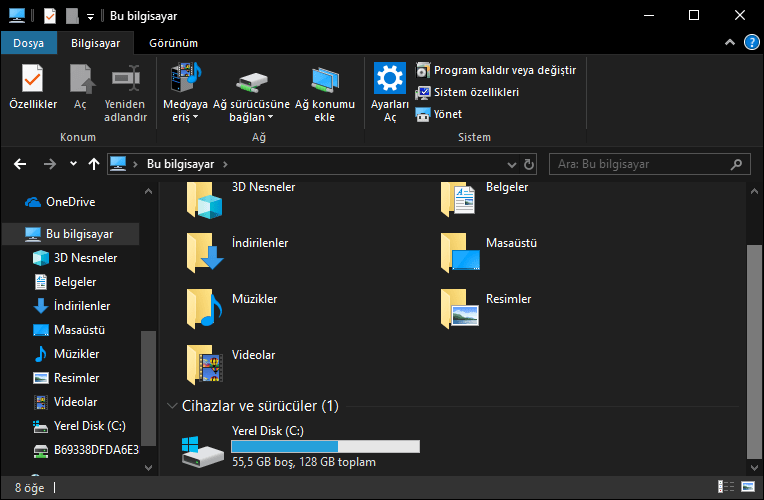Open the Dosya menu tab
The height and width of the screenshot is (500, 764).
[x=28, y=44]
